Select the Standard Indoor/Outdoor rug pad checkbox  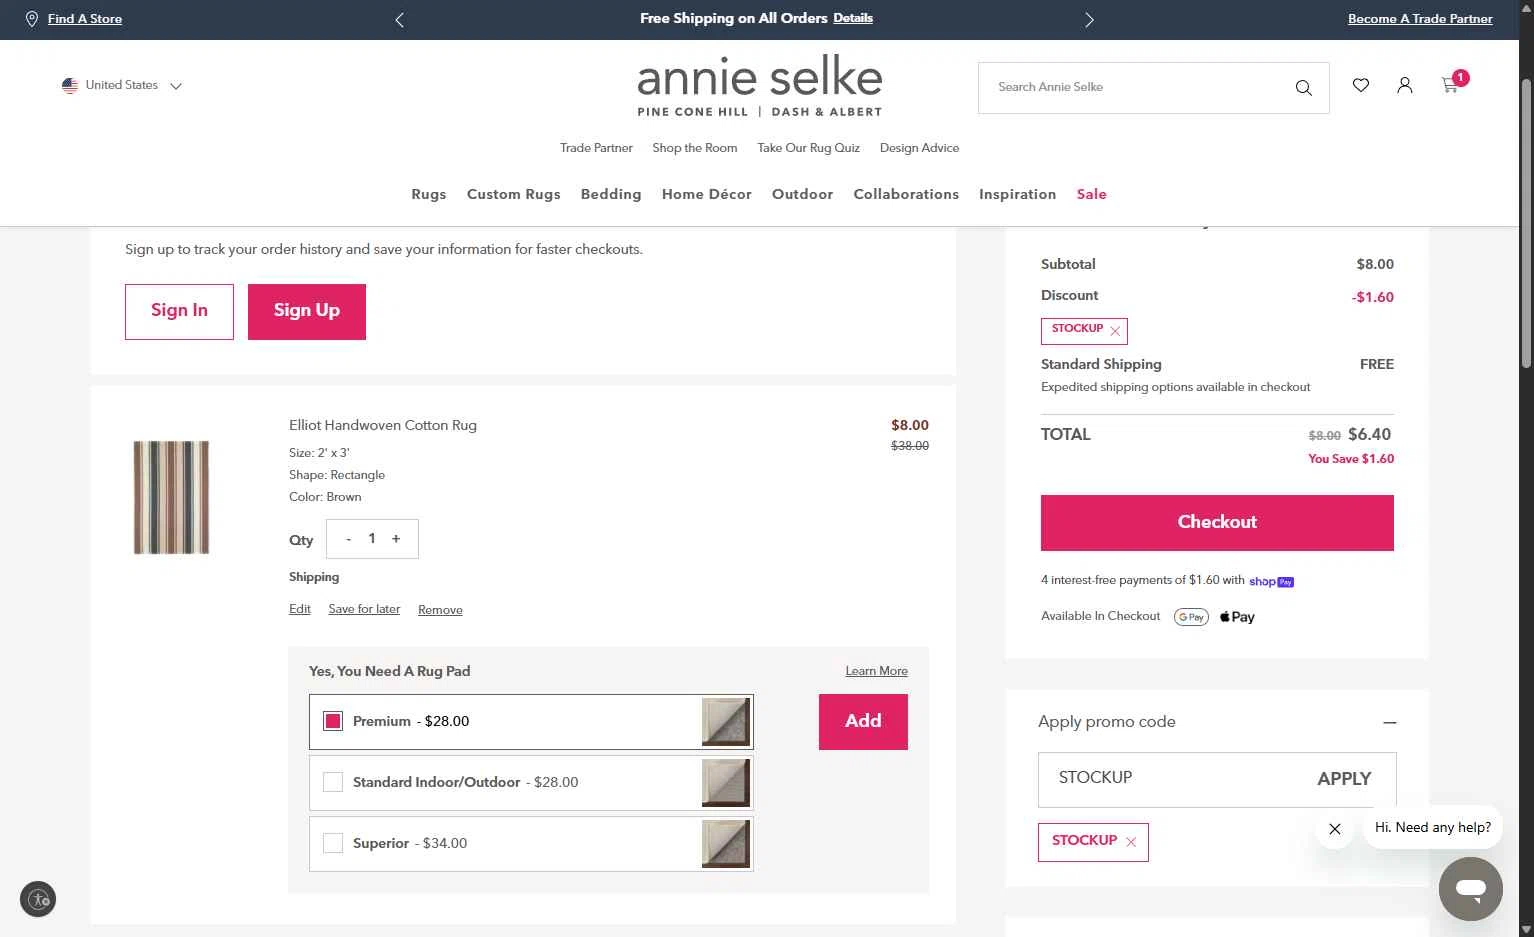tap(333, 782)
